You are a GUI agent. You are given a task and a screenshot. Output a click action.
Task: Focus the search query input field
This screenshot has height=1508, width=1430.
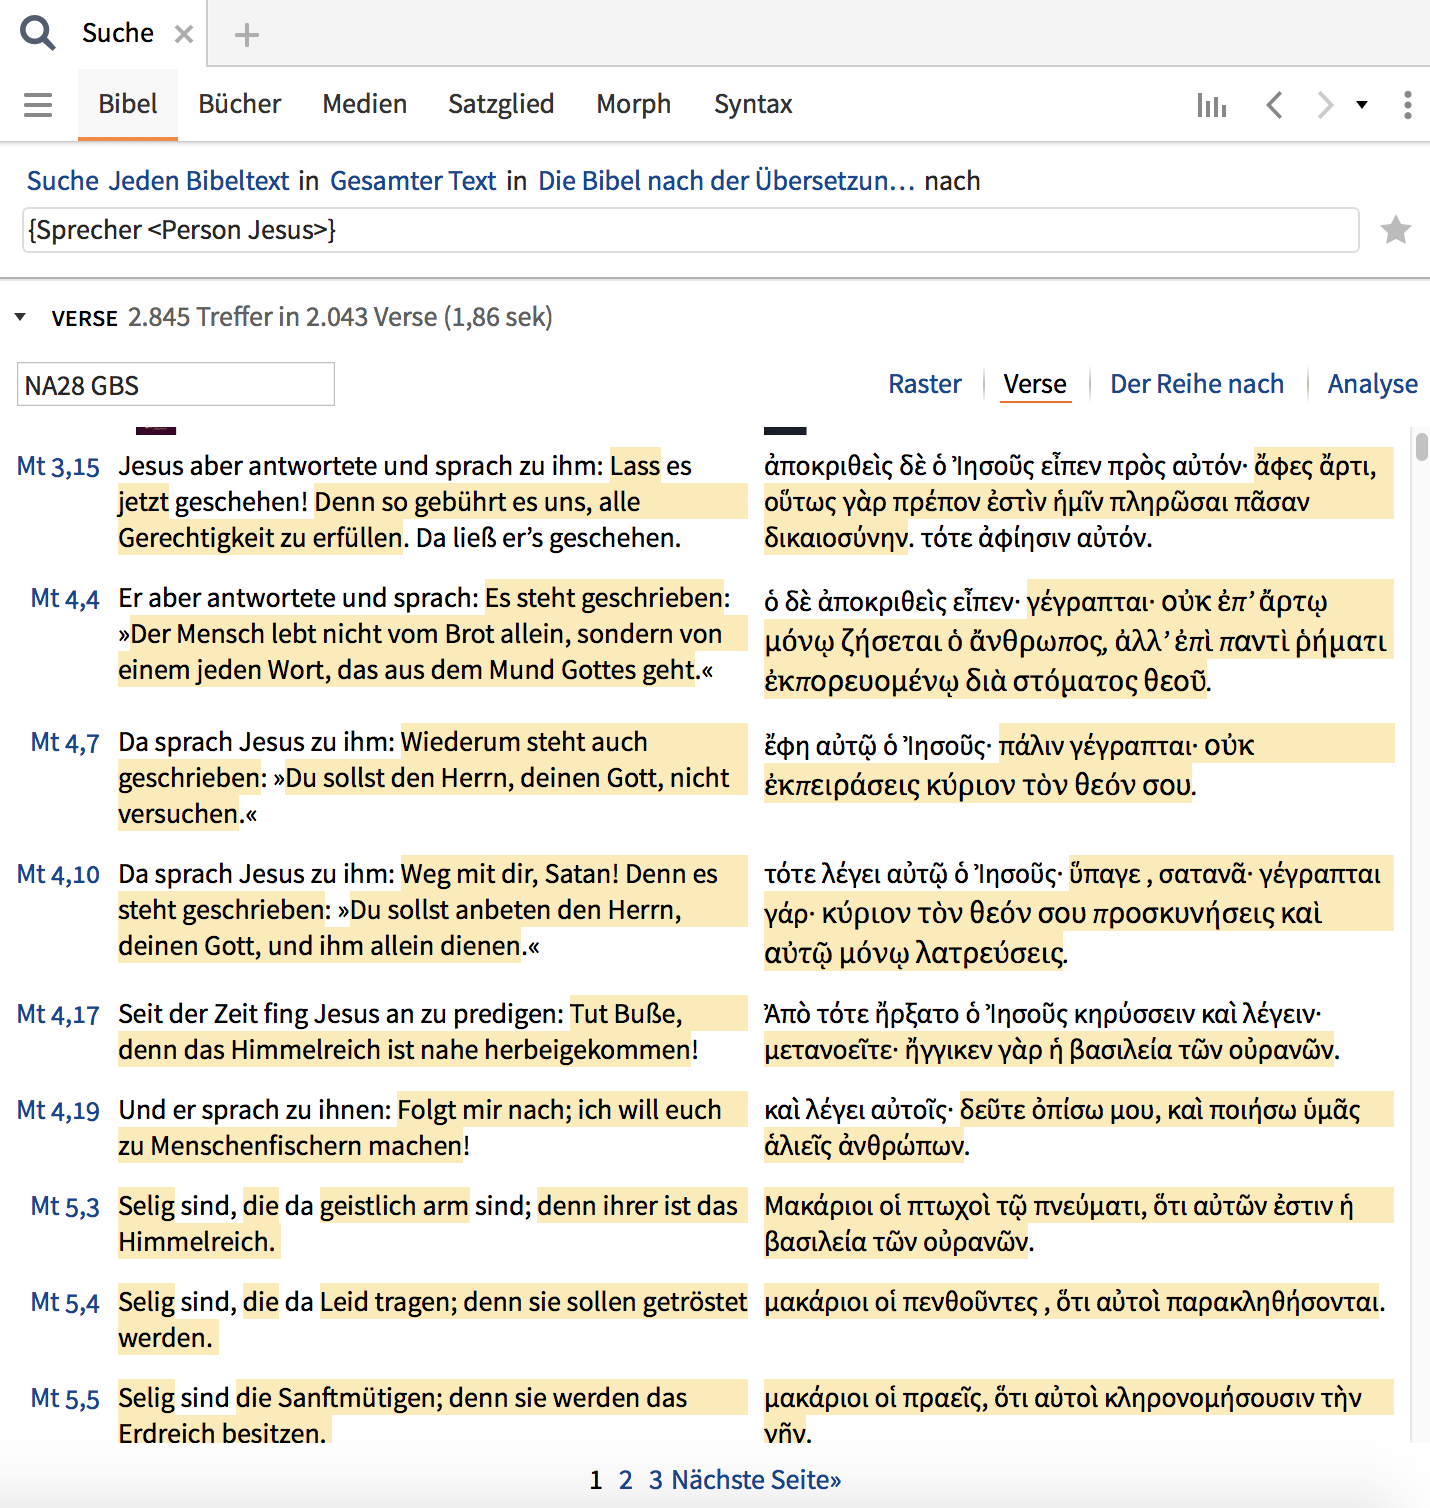[690, 230]
